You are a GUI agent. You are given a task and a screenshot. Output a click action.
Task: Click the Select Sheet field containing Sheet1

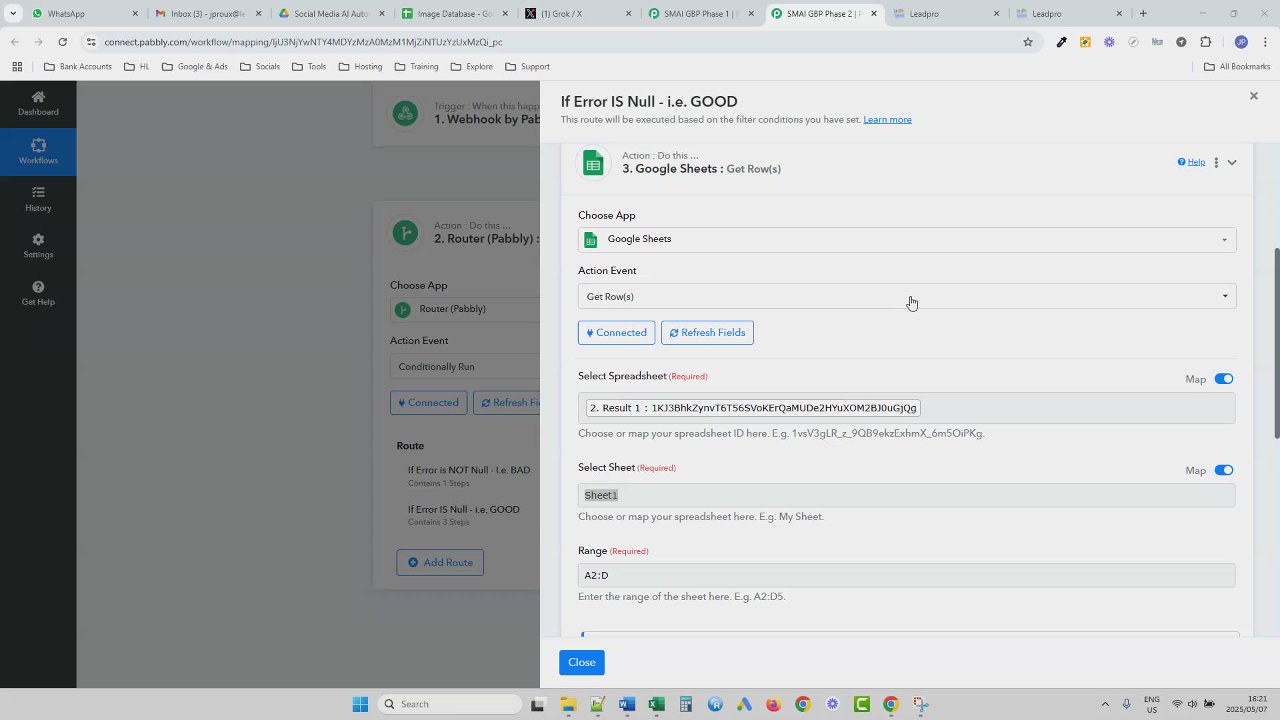(906, 495)
